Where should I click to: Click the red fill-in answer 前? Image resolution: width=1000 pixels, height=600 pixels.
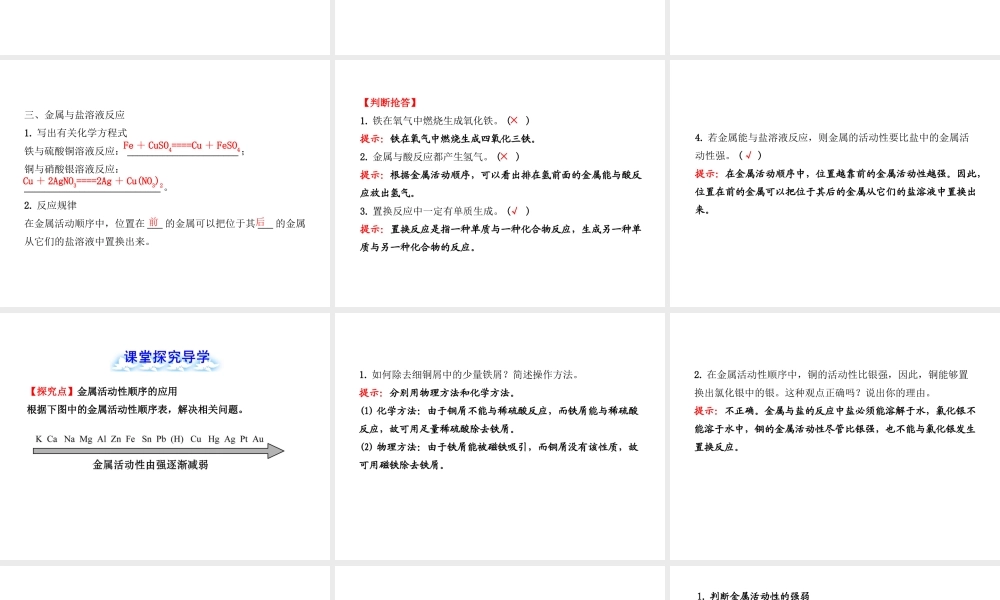pos(154,223)
